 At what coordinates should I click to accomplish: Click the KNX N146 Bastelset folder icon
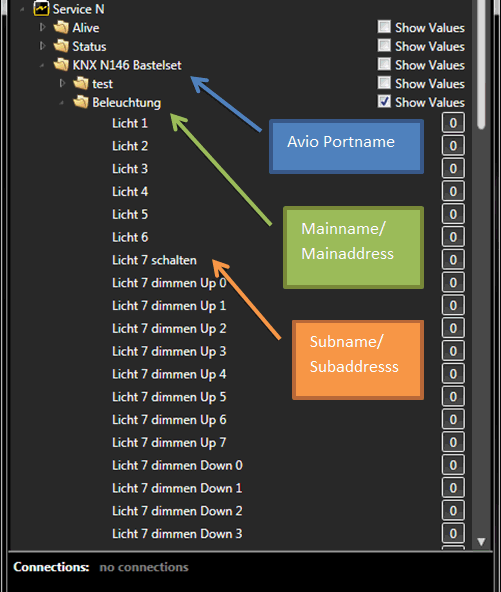point(61,65)
